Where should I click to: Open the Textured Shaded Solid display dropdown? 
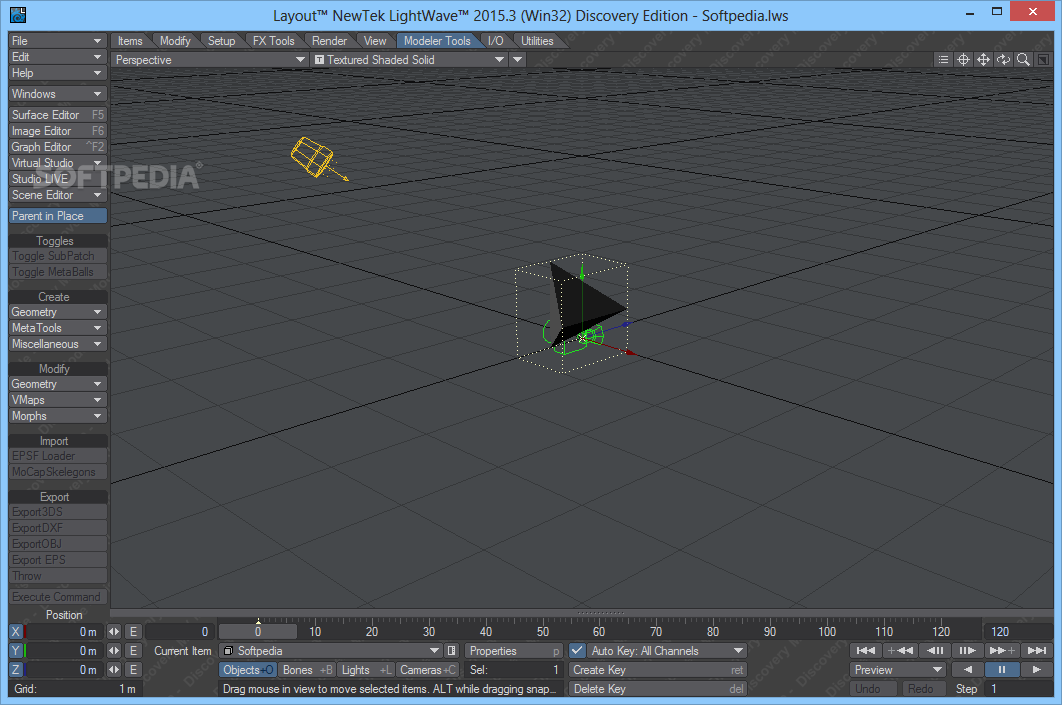click(409, 60)
